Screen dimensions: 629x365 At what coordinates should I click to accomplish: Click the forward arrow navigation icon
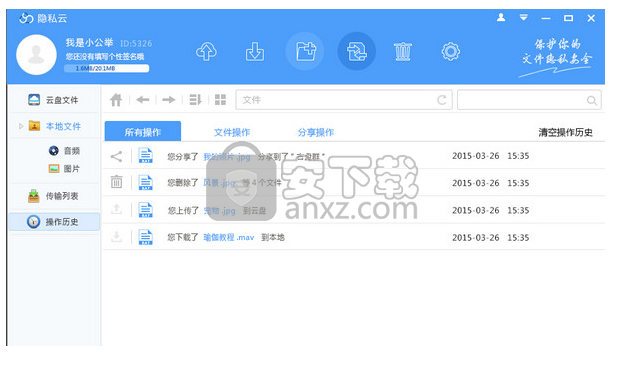pyautogui.click(x=169, y=99)
